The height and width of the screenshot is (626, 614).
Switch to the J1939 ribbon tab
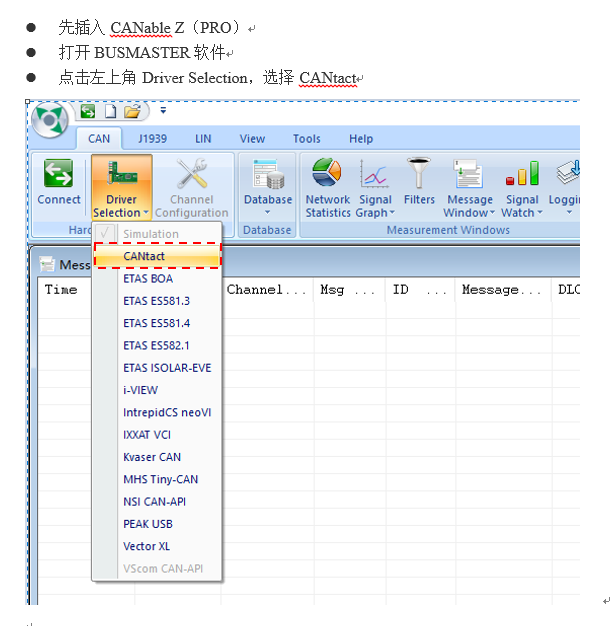[153, 139]
